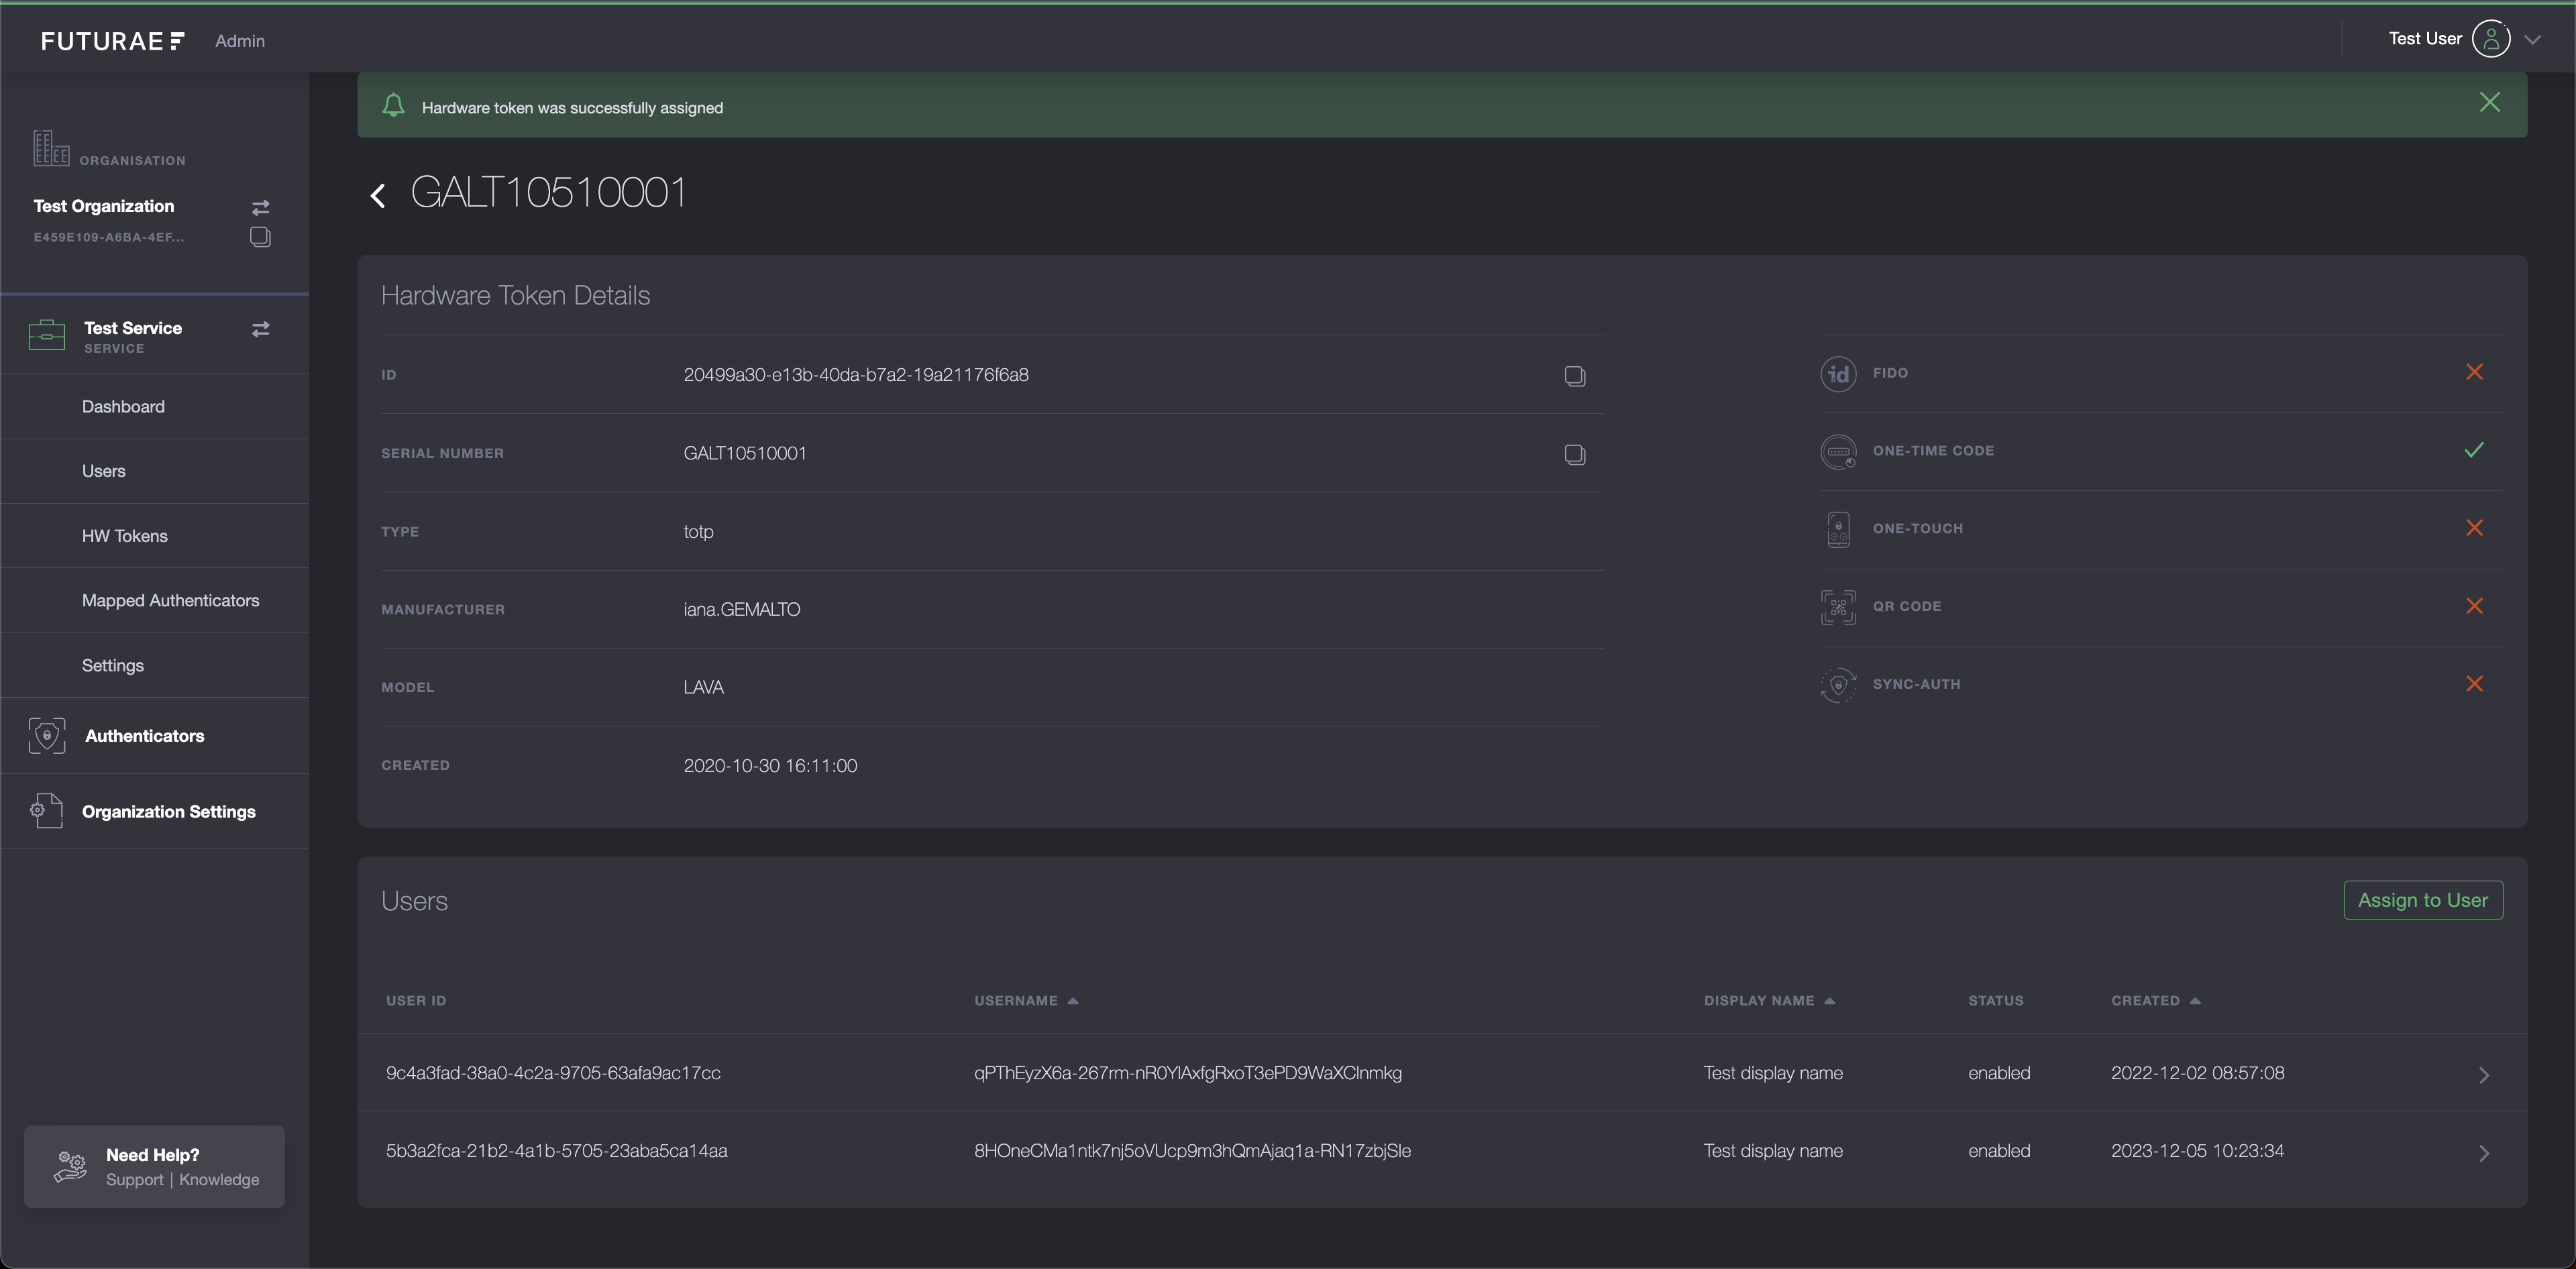Screen dimensions: 2576x1269
Task: Click the Organization Settings document-gear icon
Action: 47,811
